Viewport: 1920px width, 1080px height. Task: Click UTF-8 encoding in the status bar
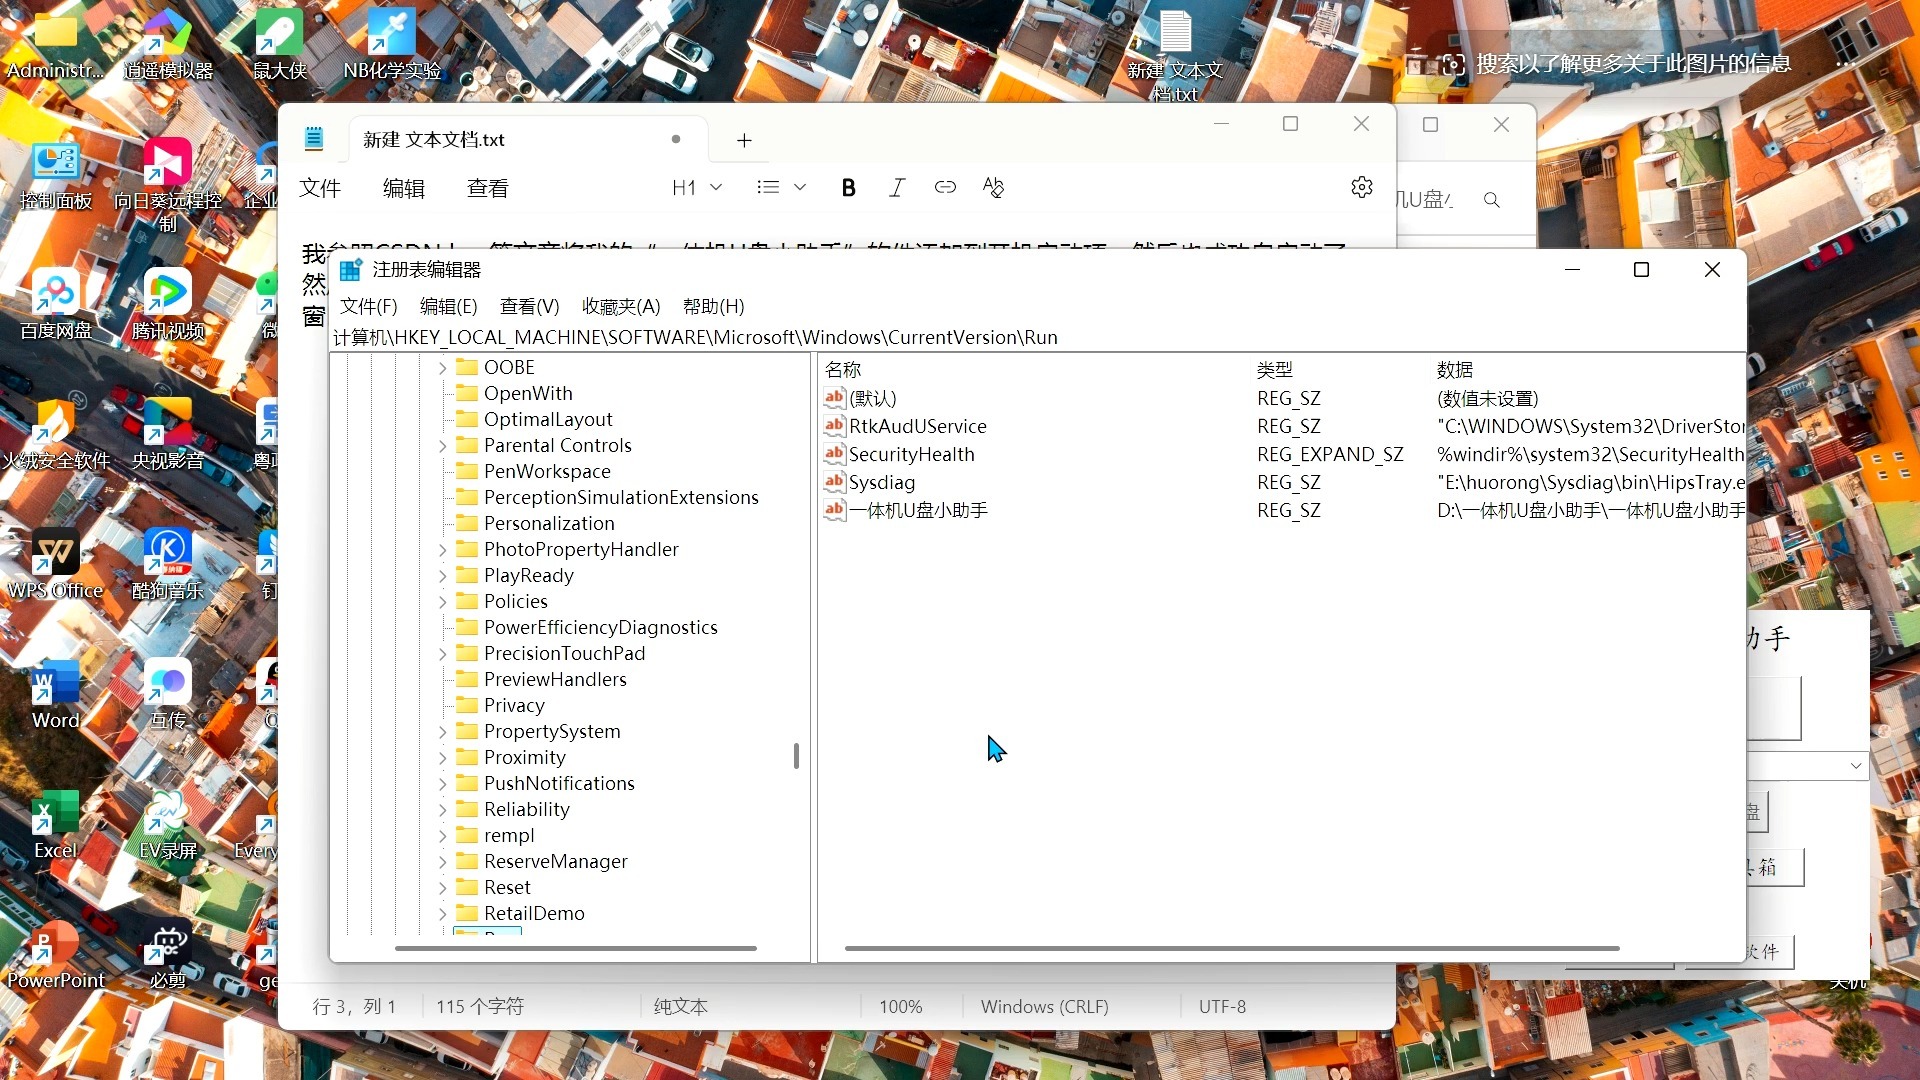click(1222, 1006)
